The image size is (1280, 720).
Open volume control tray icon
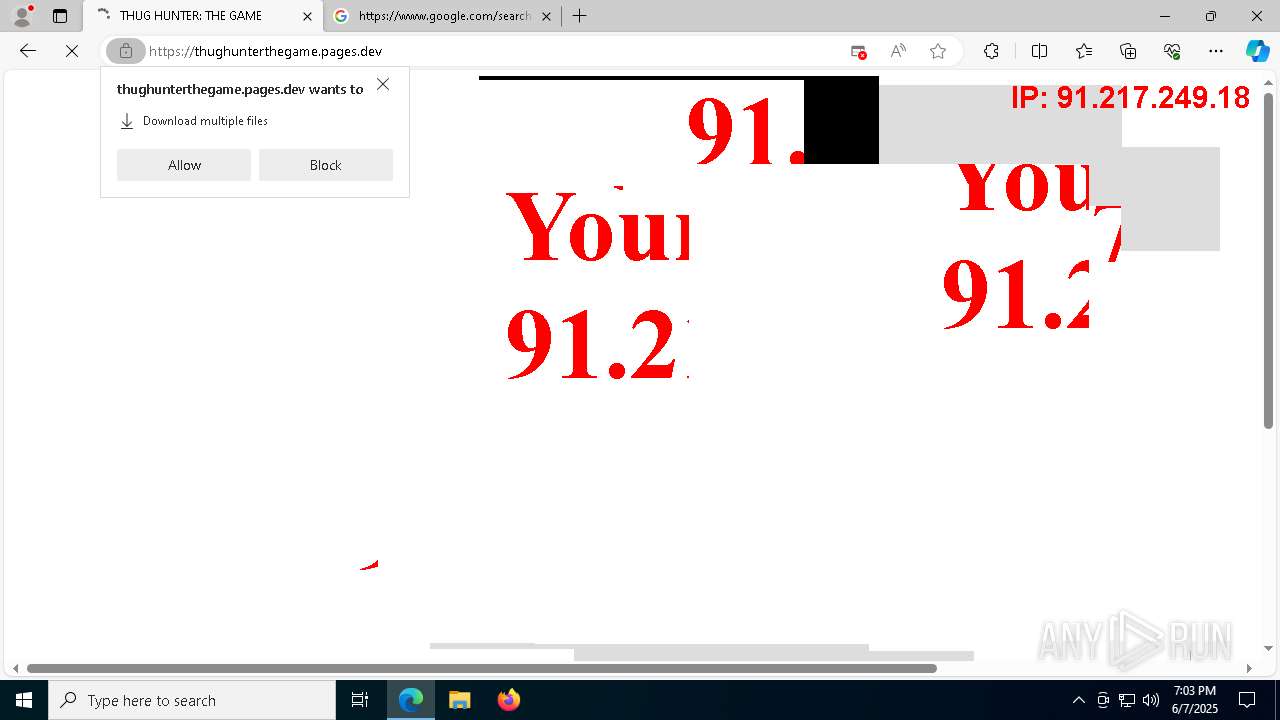(1151, 700)
